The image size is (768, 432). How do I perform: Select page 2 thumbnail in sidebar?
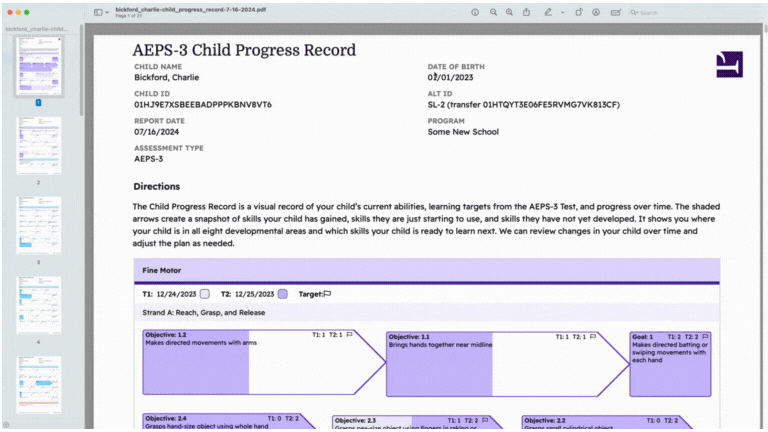click(x=38, y=146)
